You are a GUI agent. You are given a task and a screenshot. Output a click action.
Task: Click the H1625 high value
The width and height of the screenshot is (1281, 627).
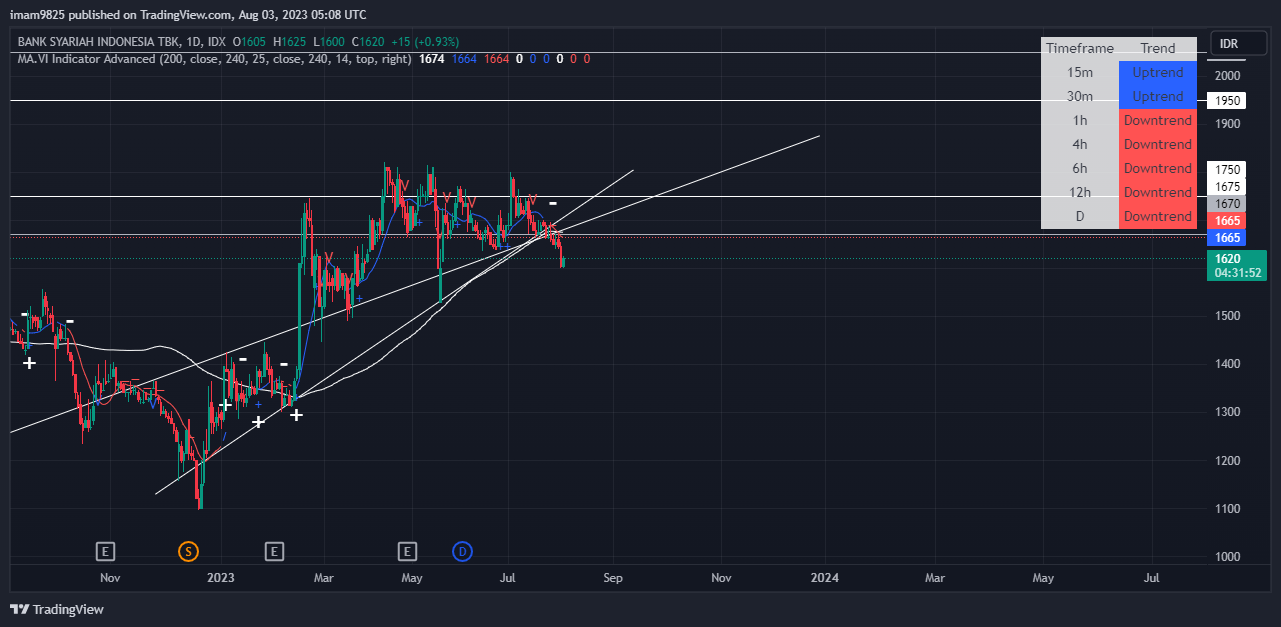click(290, 43)
